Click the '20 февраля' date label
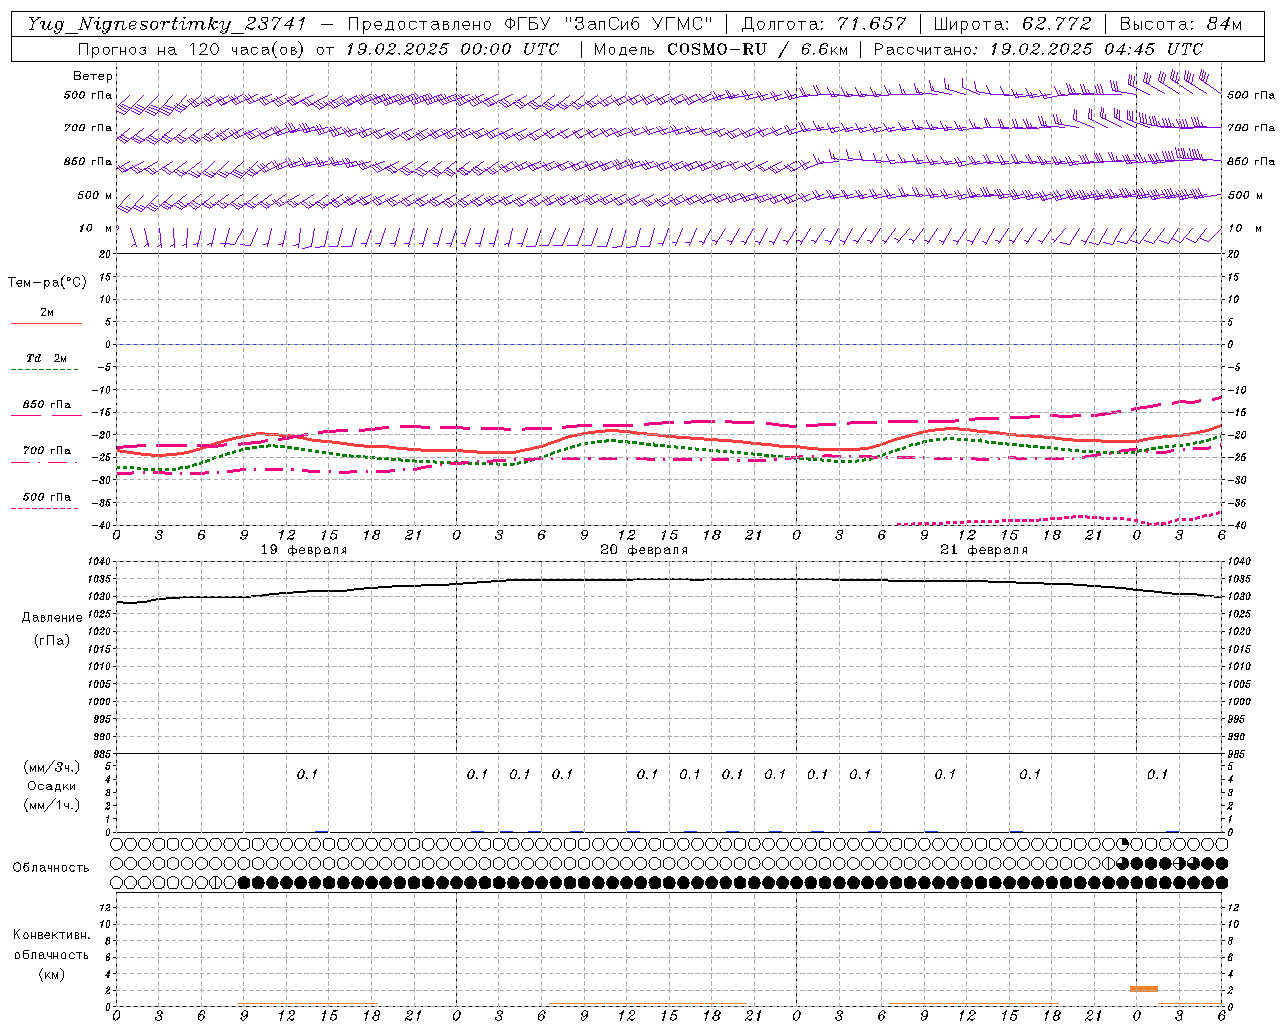Screen dimensions: 1280x1024 pos(644,550)
